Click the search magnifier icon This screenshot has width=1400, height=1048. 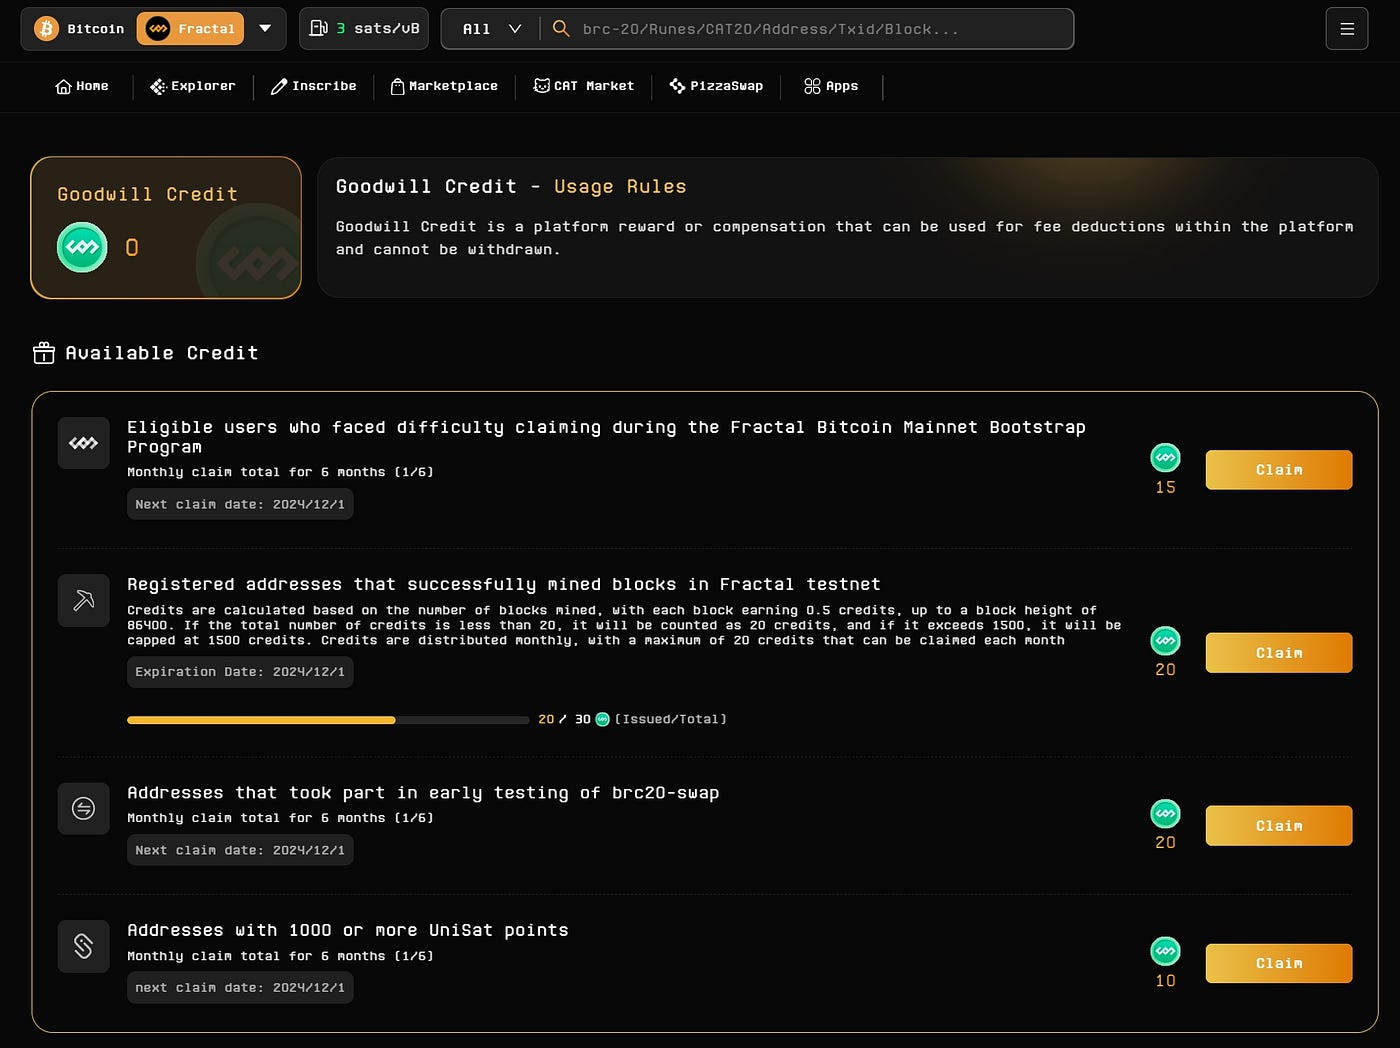click(x=561, y=29)
